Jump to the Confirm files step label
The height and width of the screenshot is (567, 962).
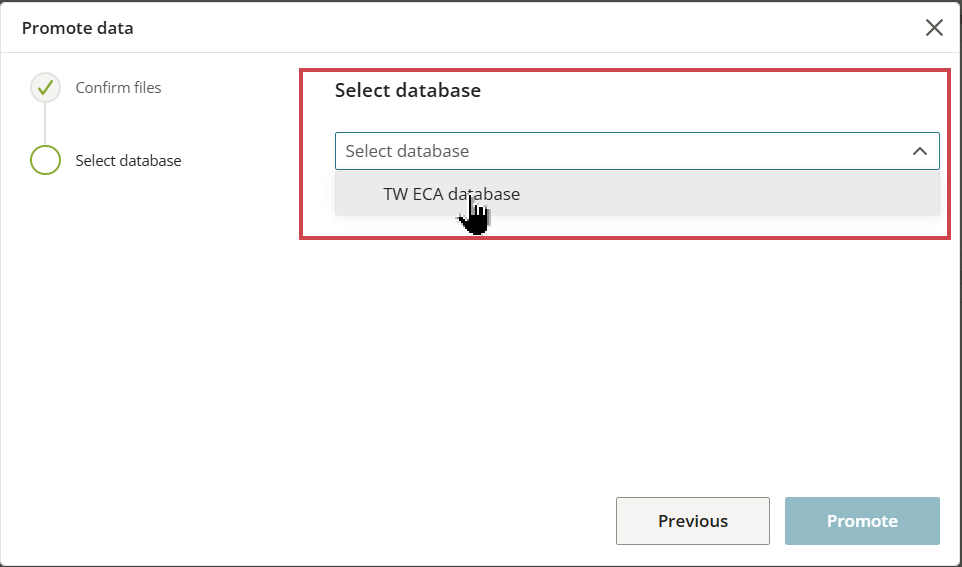tap(118, 88)
